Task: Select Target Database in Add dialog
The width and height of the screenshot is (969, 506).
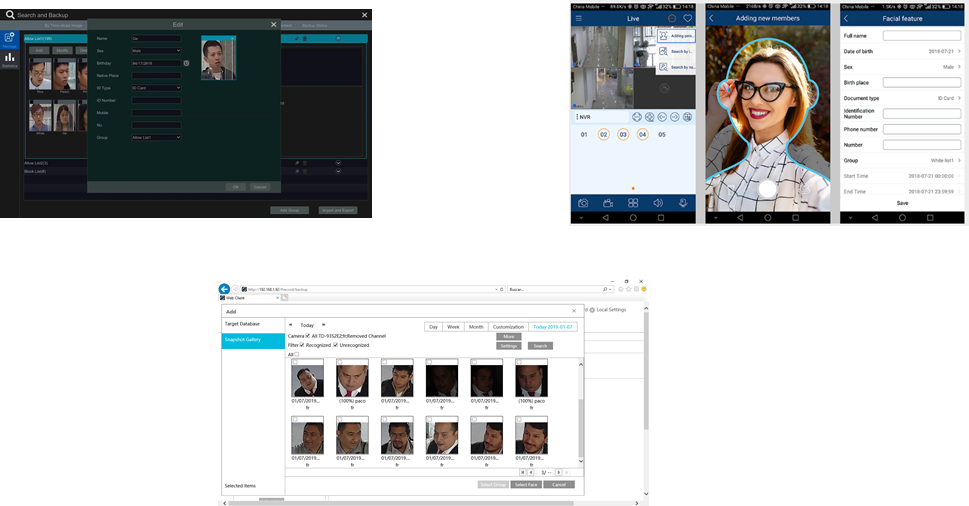Action: coord(253,324)
